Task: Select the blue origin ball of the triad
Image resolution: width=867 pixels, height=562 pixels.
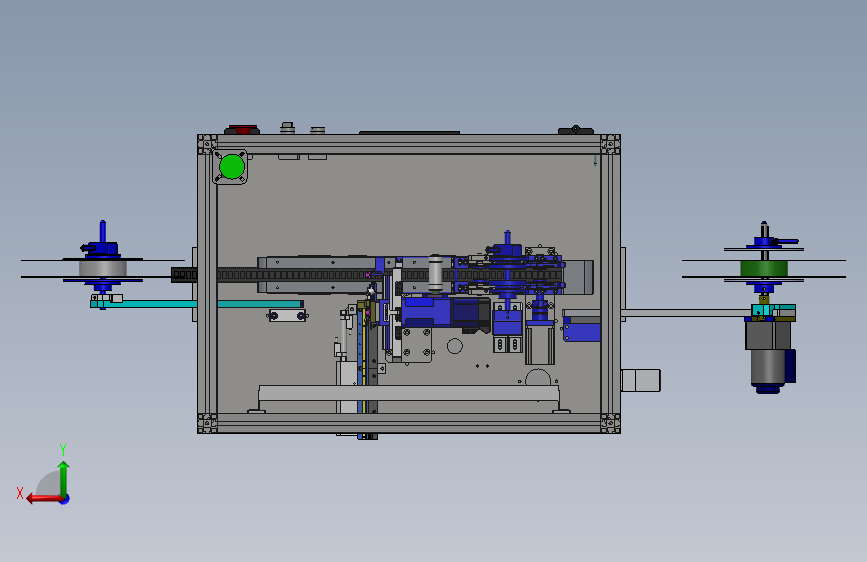Action: pyautogui.click(x=65, y=499)
